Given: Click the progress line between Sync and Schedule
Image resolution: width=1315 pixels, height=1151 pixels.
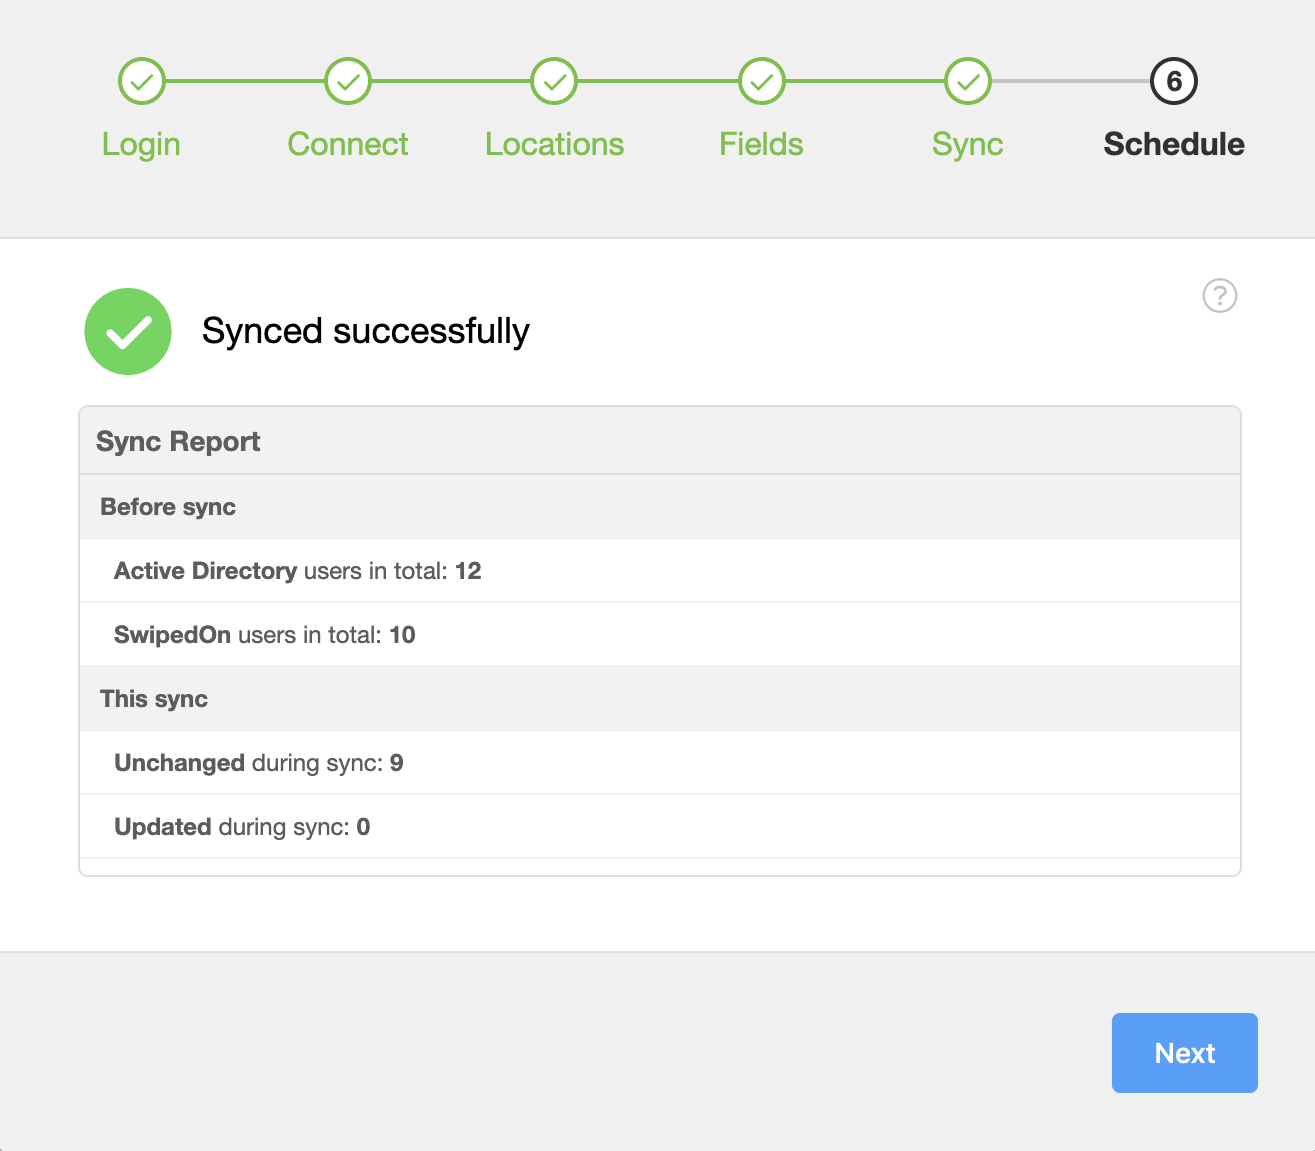Looking at the screenshot, I should (x=1070, y=81).
